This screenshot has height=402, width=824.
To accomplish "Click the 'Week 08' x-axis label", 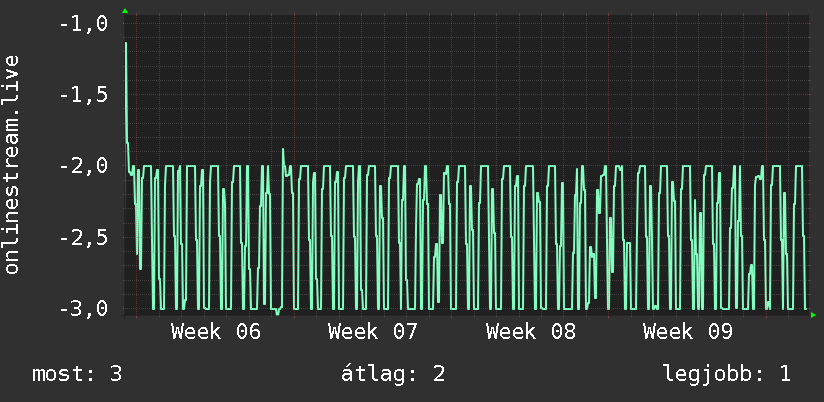I will click(x=531, y=332).
